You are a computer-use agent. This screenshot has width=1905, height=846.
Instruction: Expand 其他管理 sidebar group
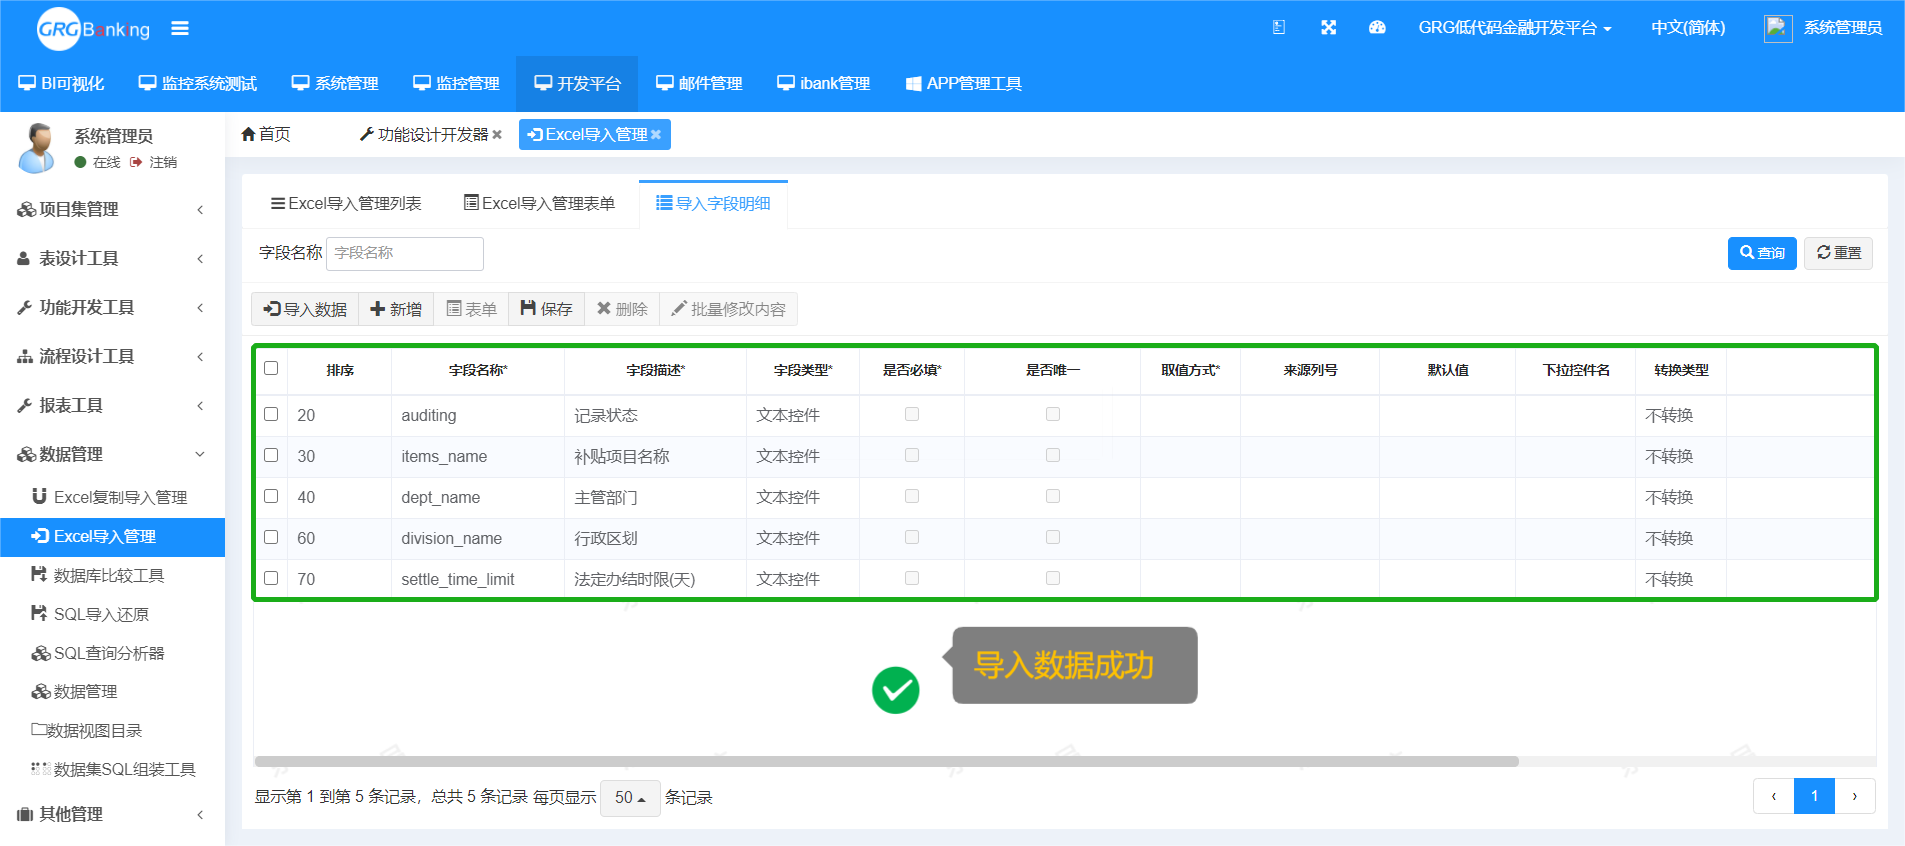[112, 814]
